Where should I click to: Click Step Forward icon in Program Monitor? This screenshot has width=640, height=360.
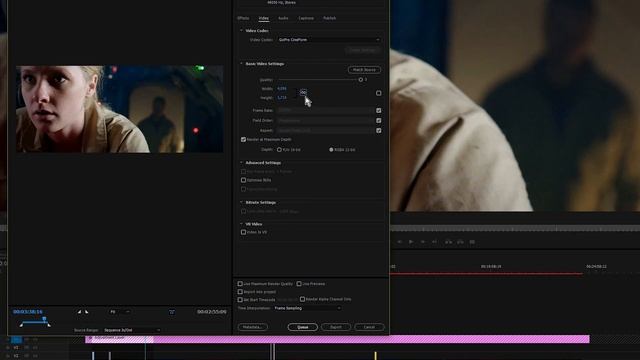coord(423,242)
